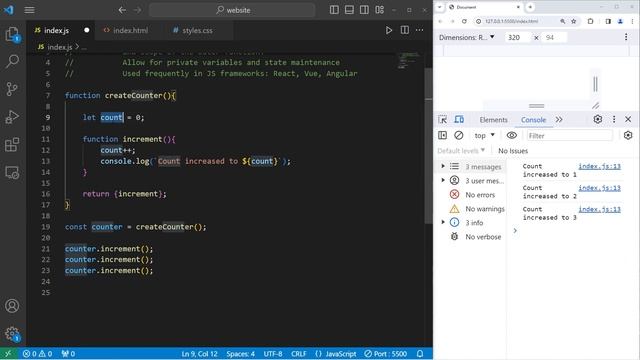Click Port : 5500 in status bar
This screenshot has width=640, height=360.
click(385, 353)
